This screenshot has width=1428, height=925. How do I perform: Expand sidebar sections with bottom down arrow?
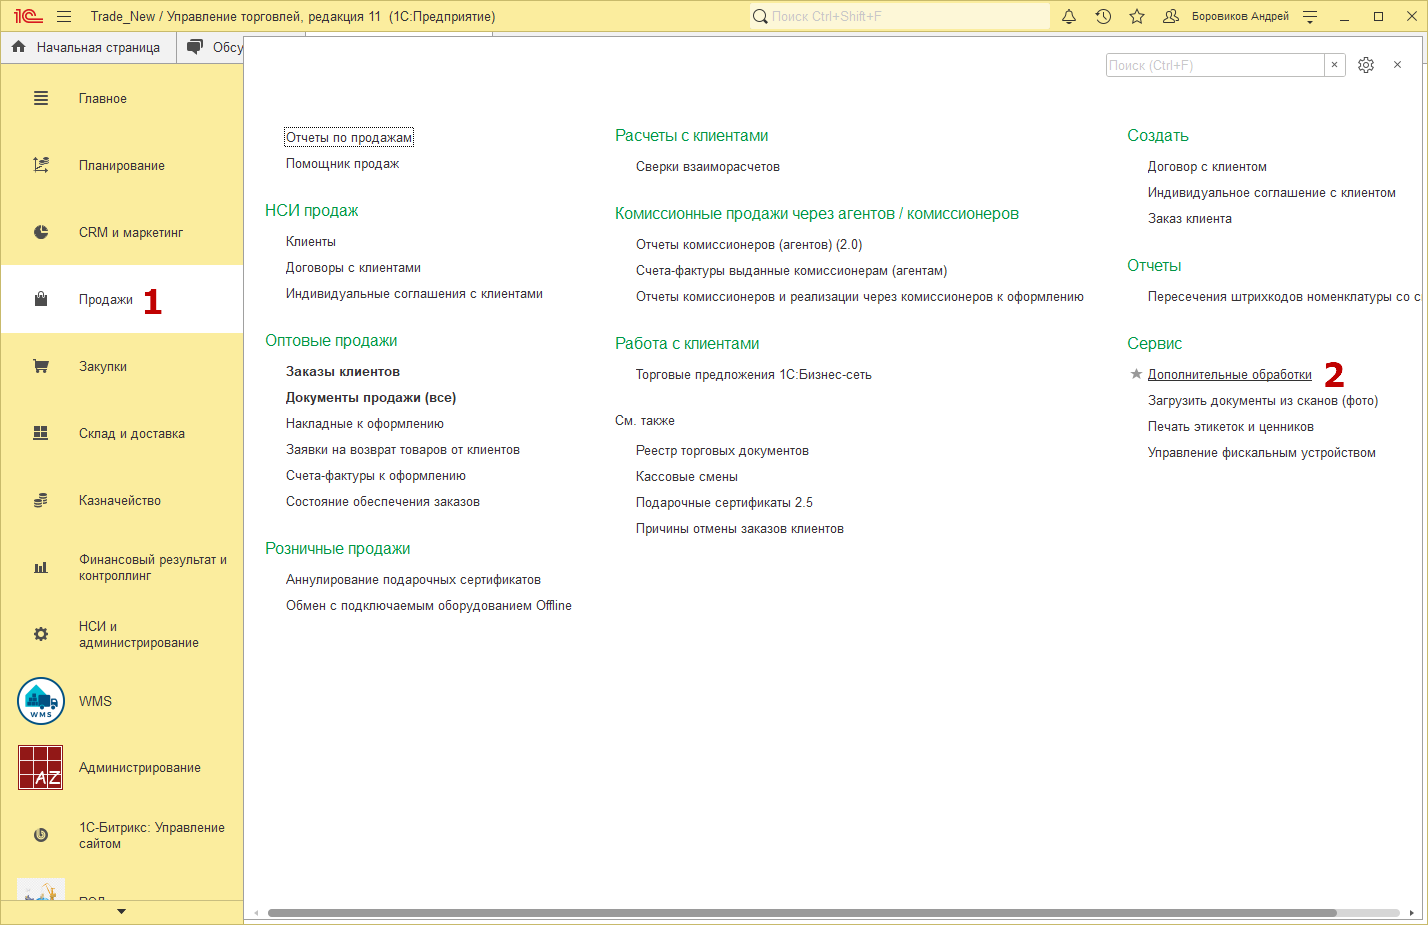coord(122,911)
